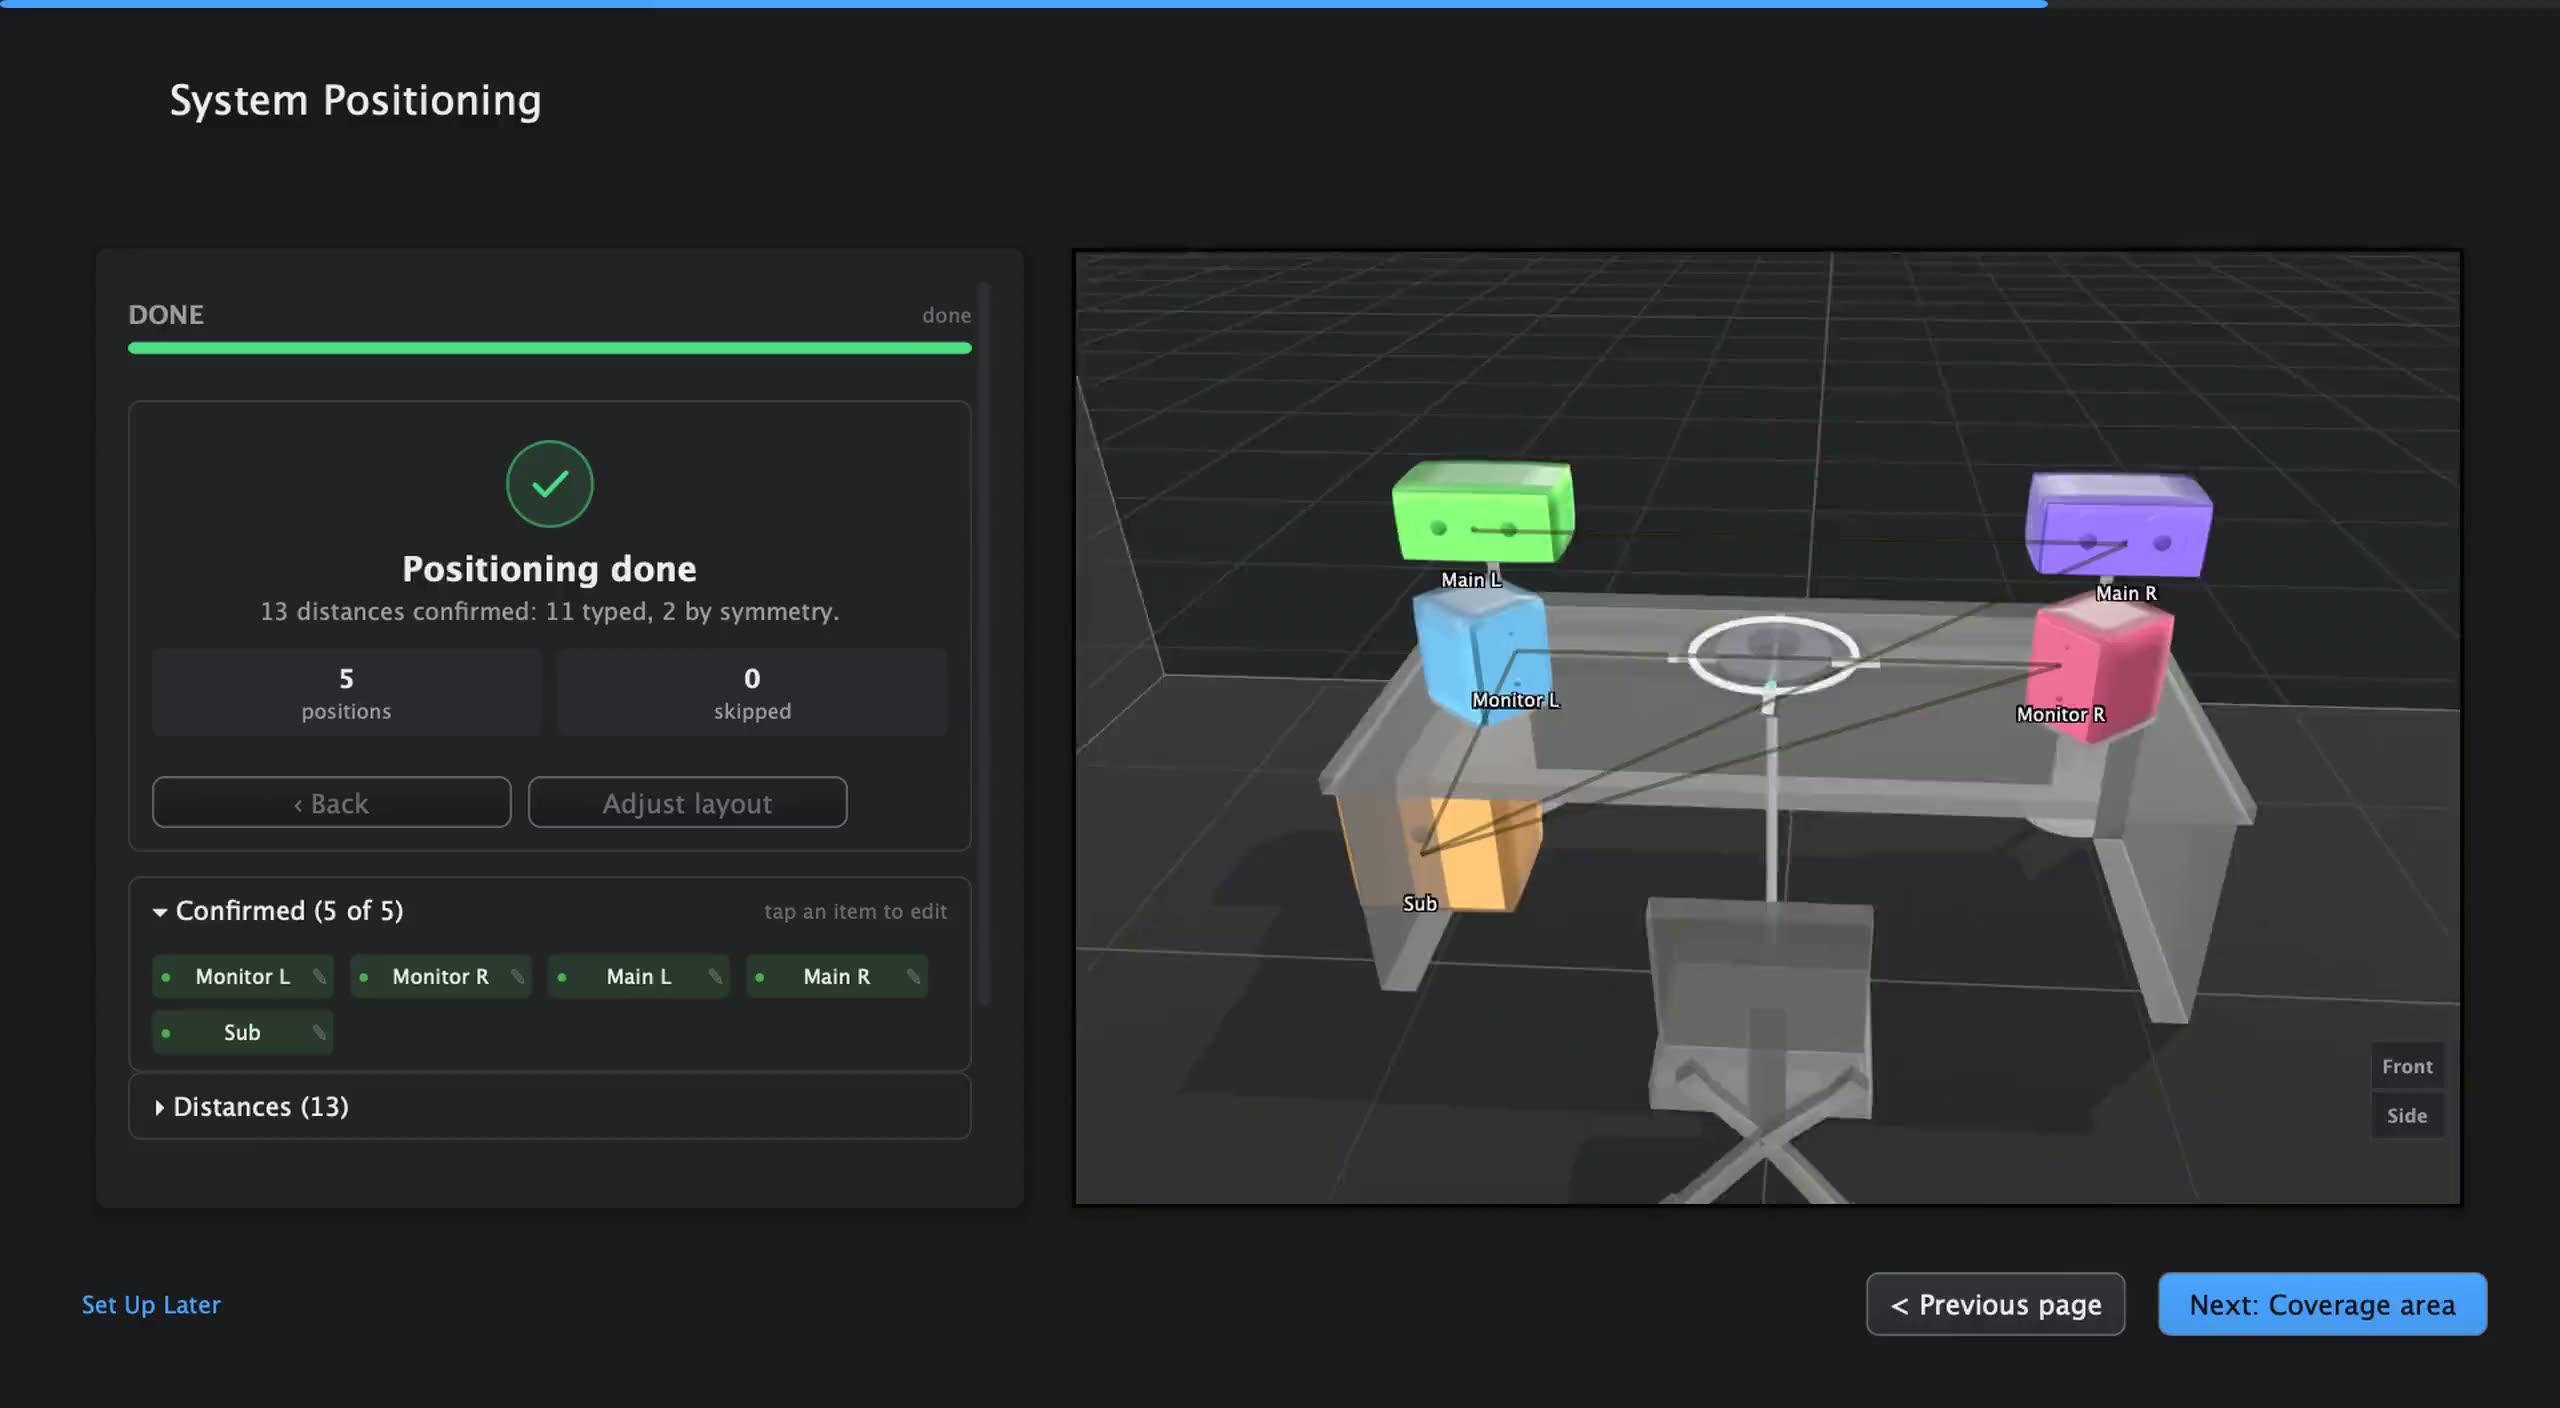
Task: Switch 3D view to Front
Action: click(2407, 1067)
